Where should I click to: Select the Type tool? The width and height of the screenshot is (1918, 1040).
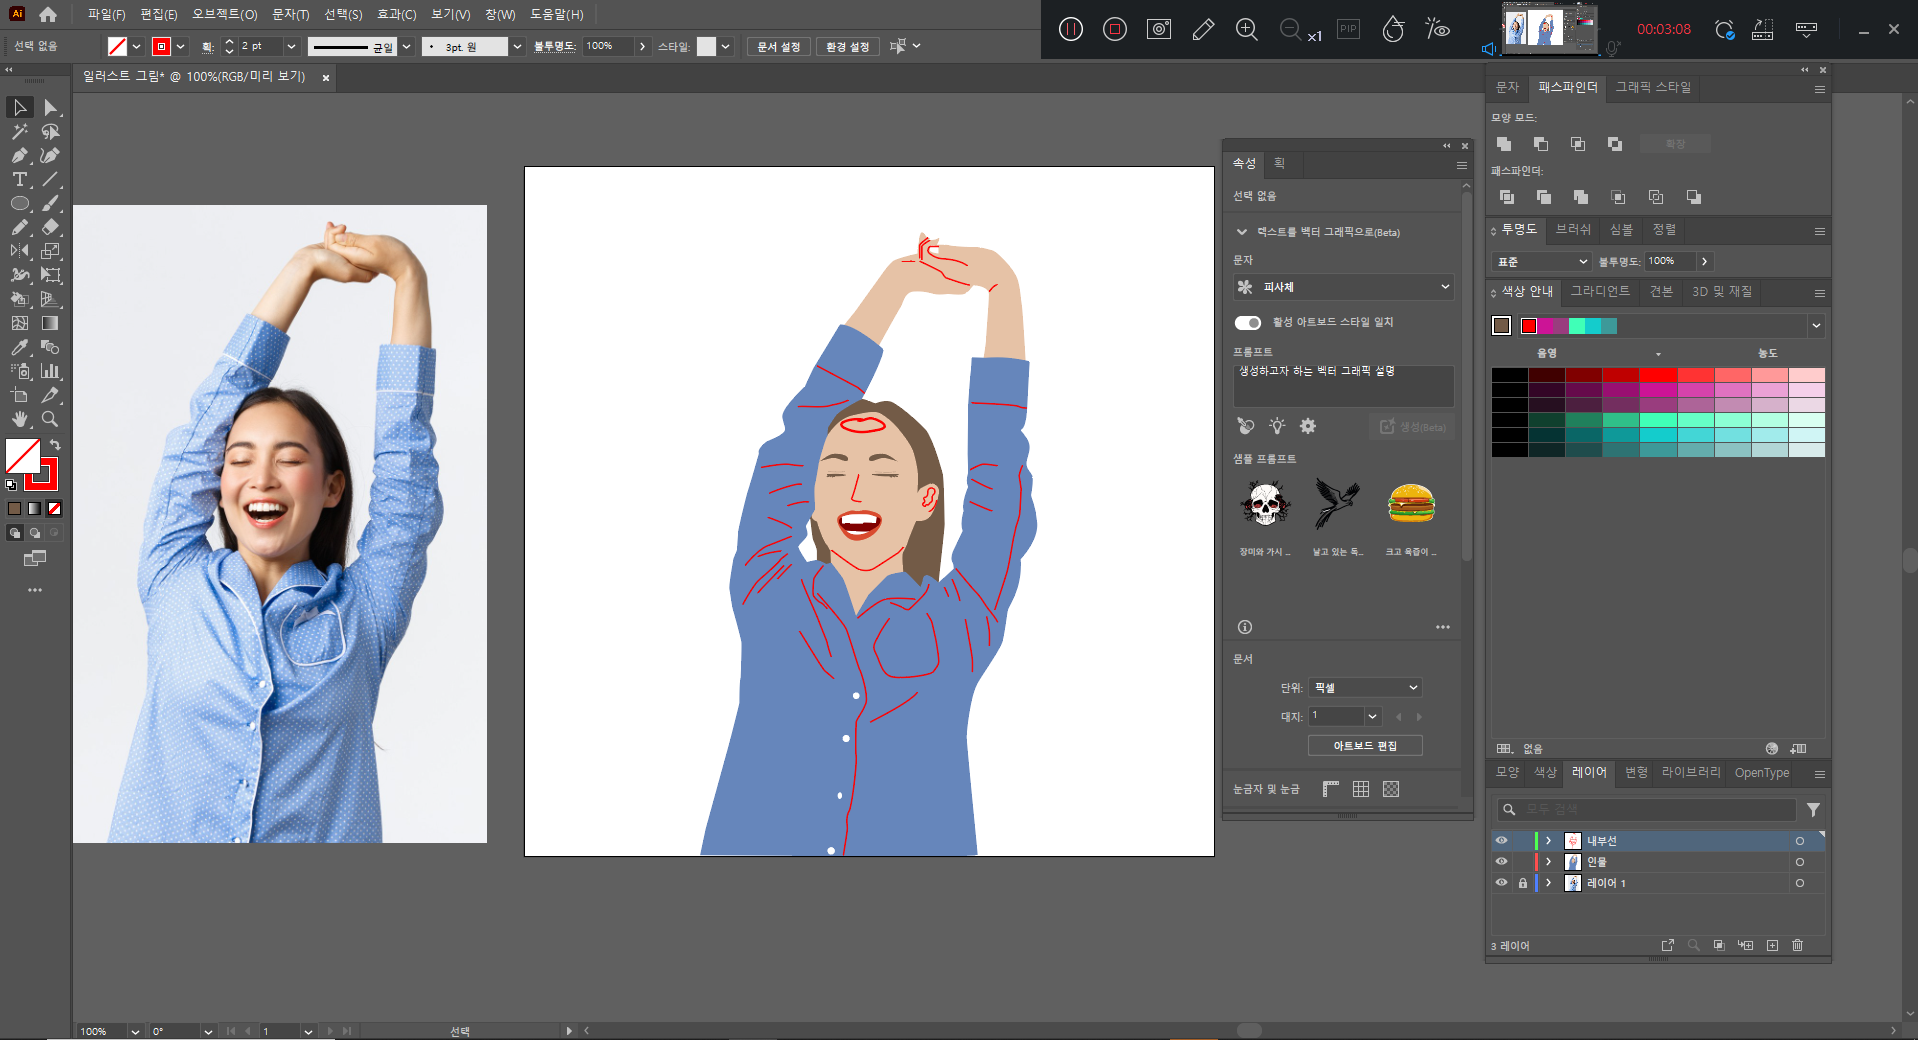click(x=19, y=180)
